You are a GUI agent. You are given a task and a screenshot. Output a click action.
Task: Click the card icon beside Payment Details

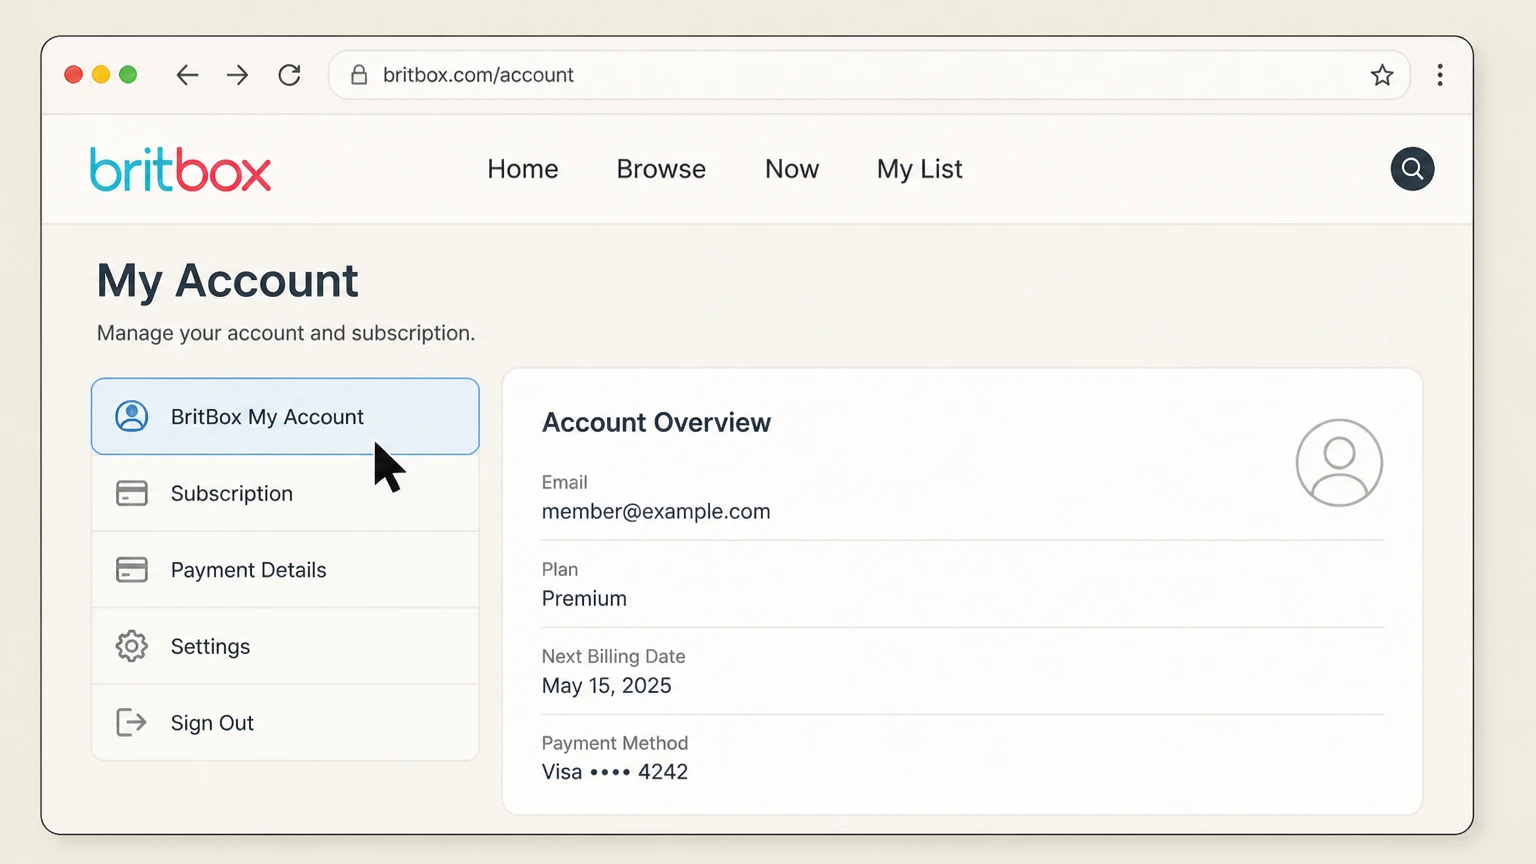(132, 570)
